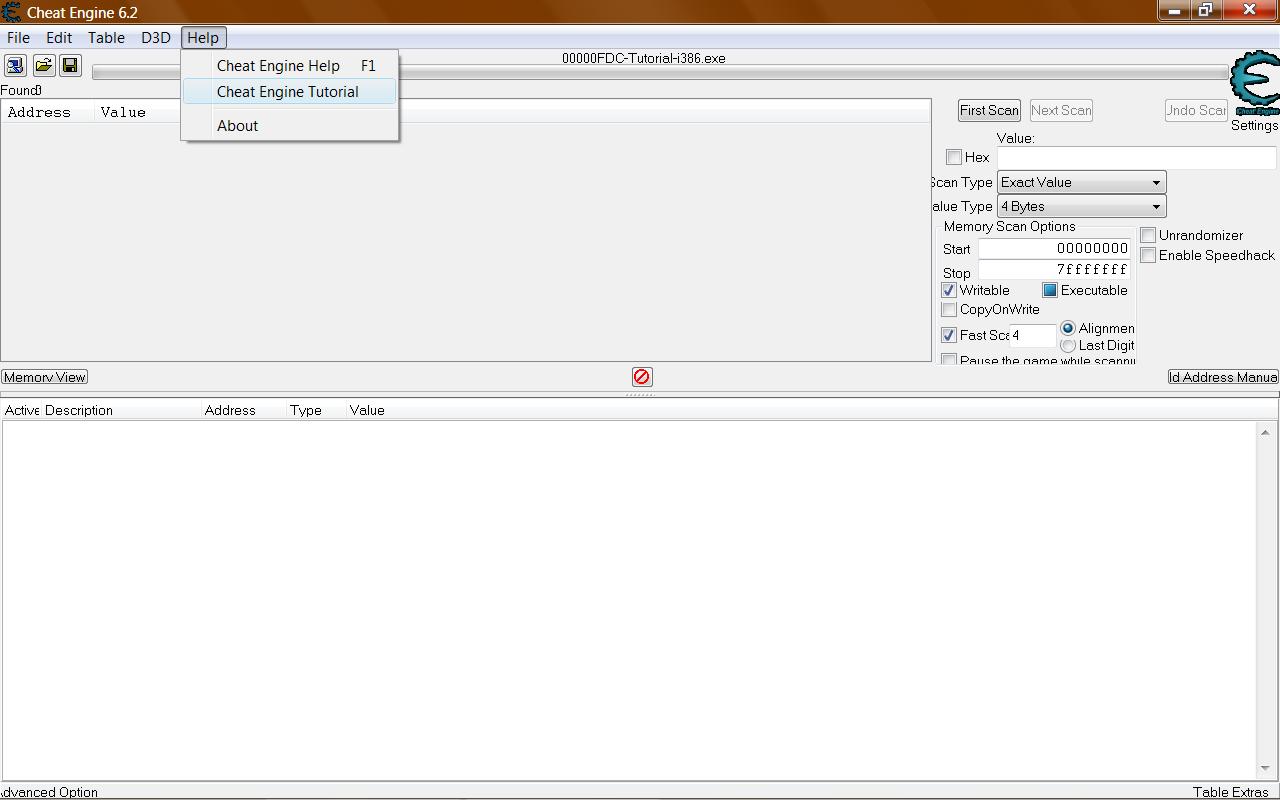Image resolution: width=1280 pixels, height=800 pixels.
Task: Disable the Fast Scan checkbox
Action: pyautogui.click(x=949, y=335)
